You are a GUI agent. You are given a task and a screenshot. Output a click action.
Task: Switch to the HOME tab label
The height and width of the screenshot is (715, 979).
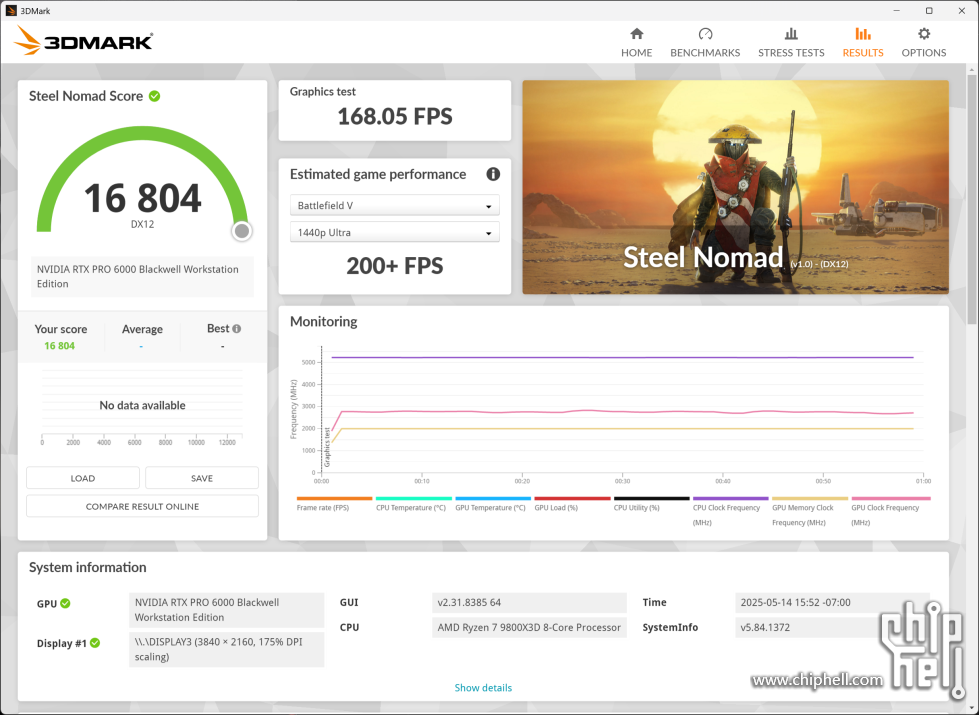coord(636,52)
